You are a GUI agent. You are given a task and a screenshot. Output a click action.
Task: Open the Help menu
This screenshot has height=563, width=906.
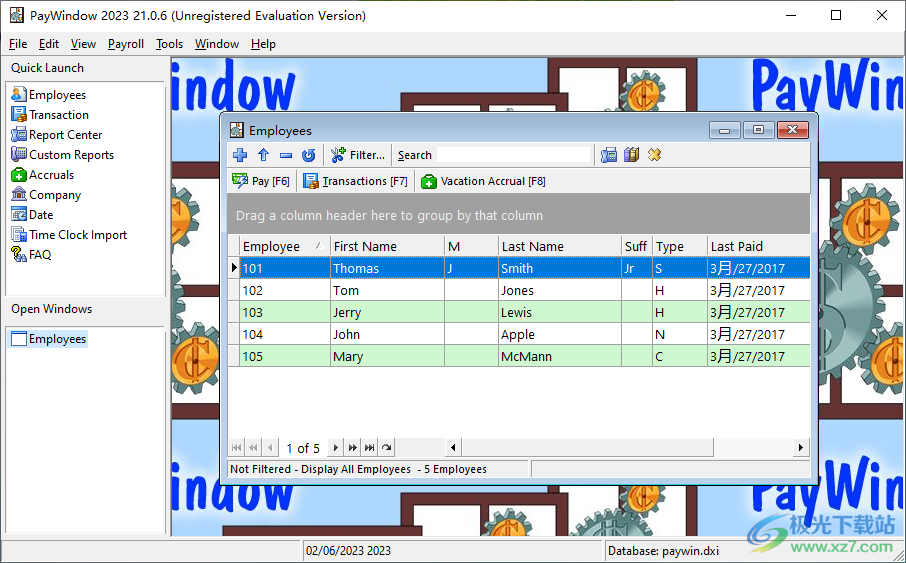click(x=263, y=44)
